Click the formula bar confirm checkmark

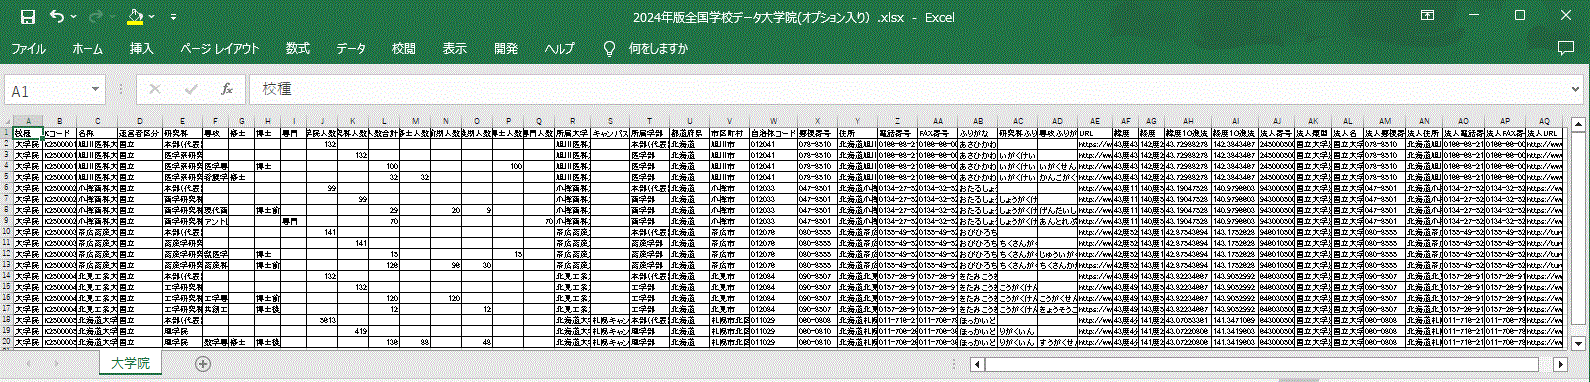(x=190, y=89)
